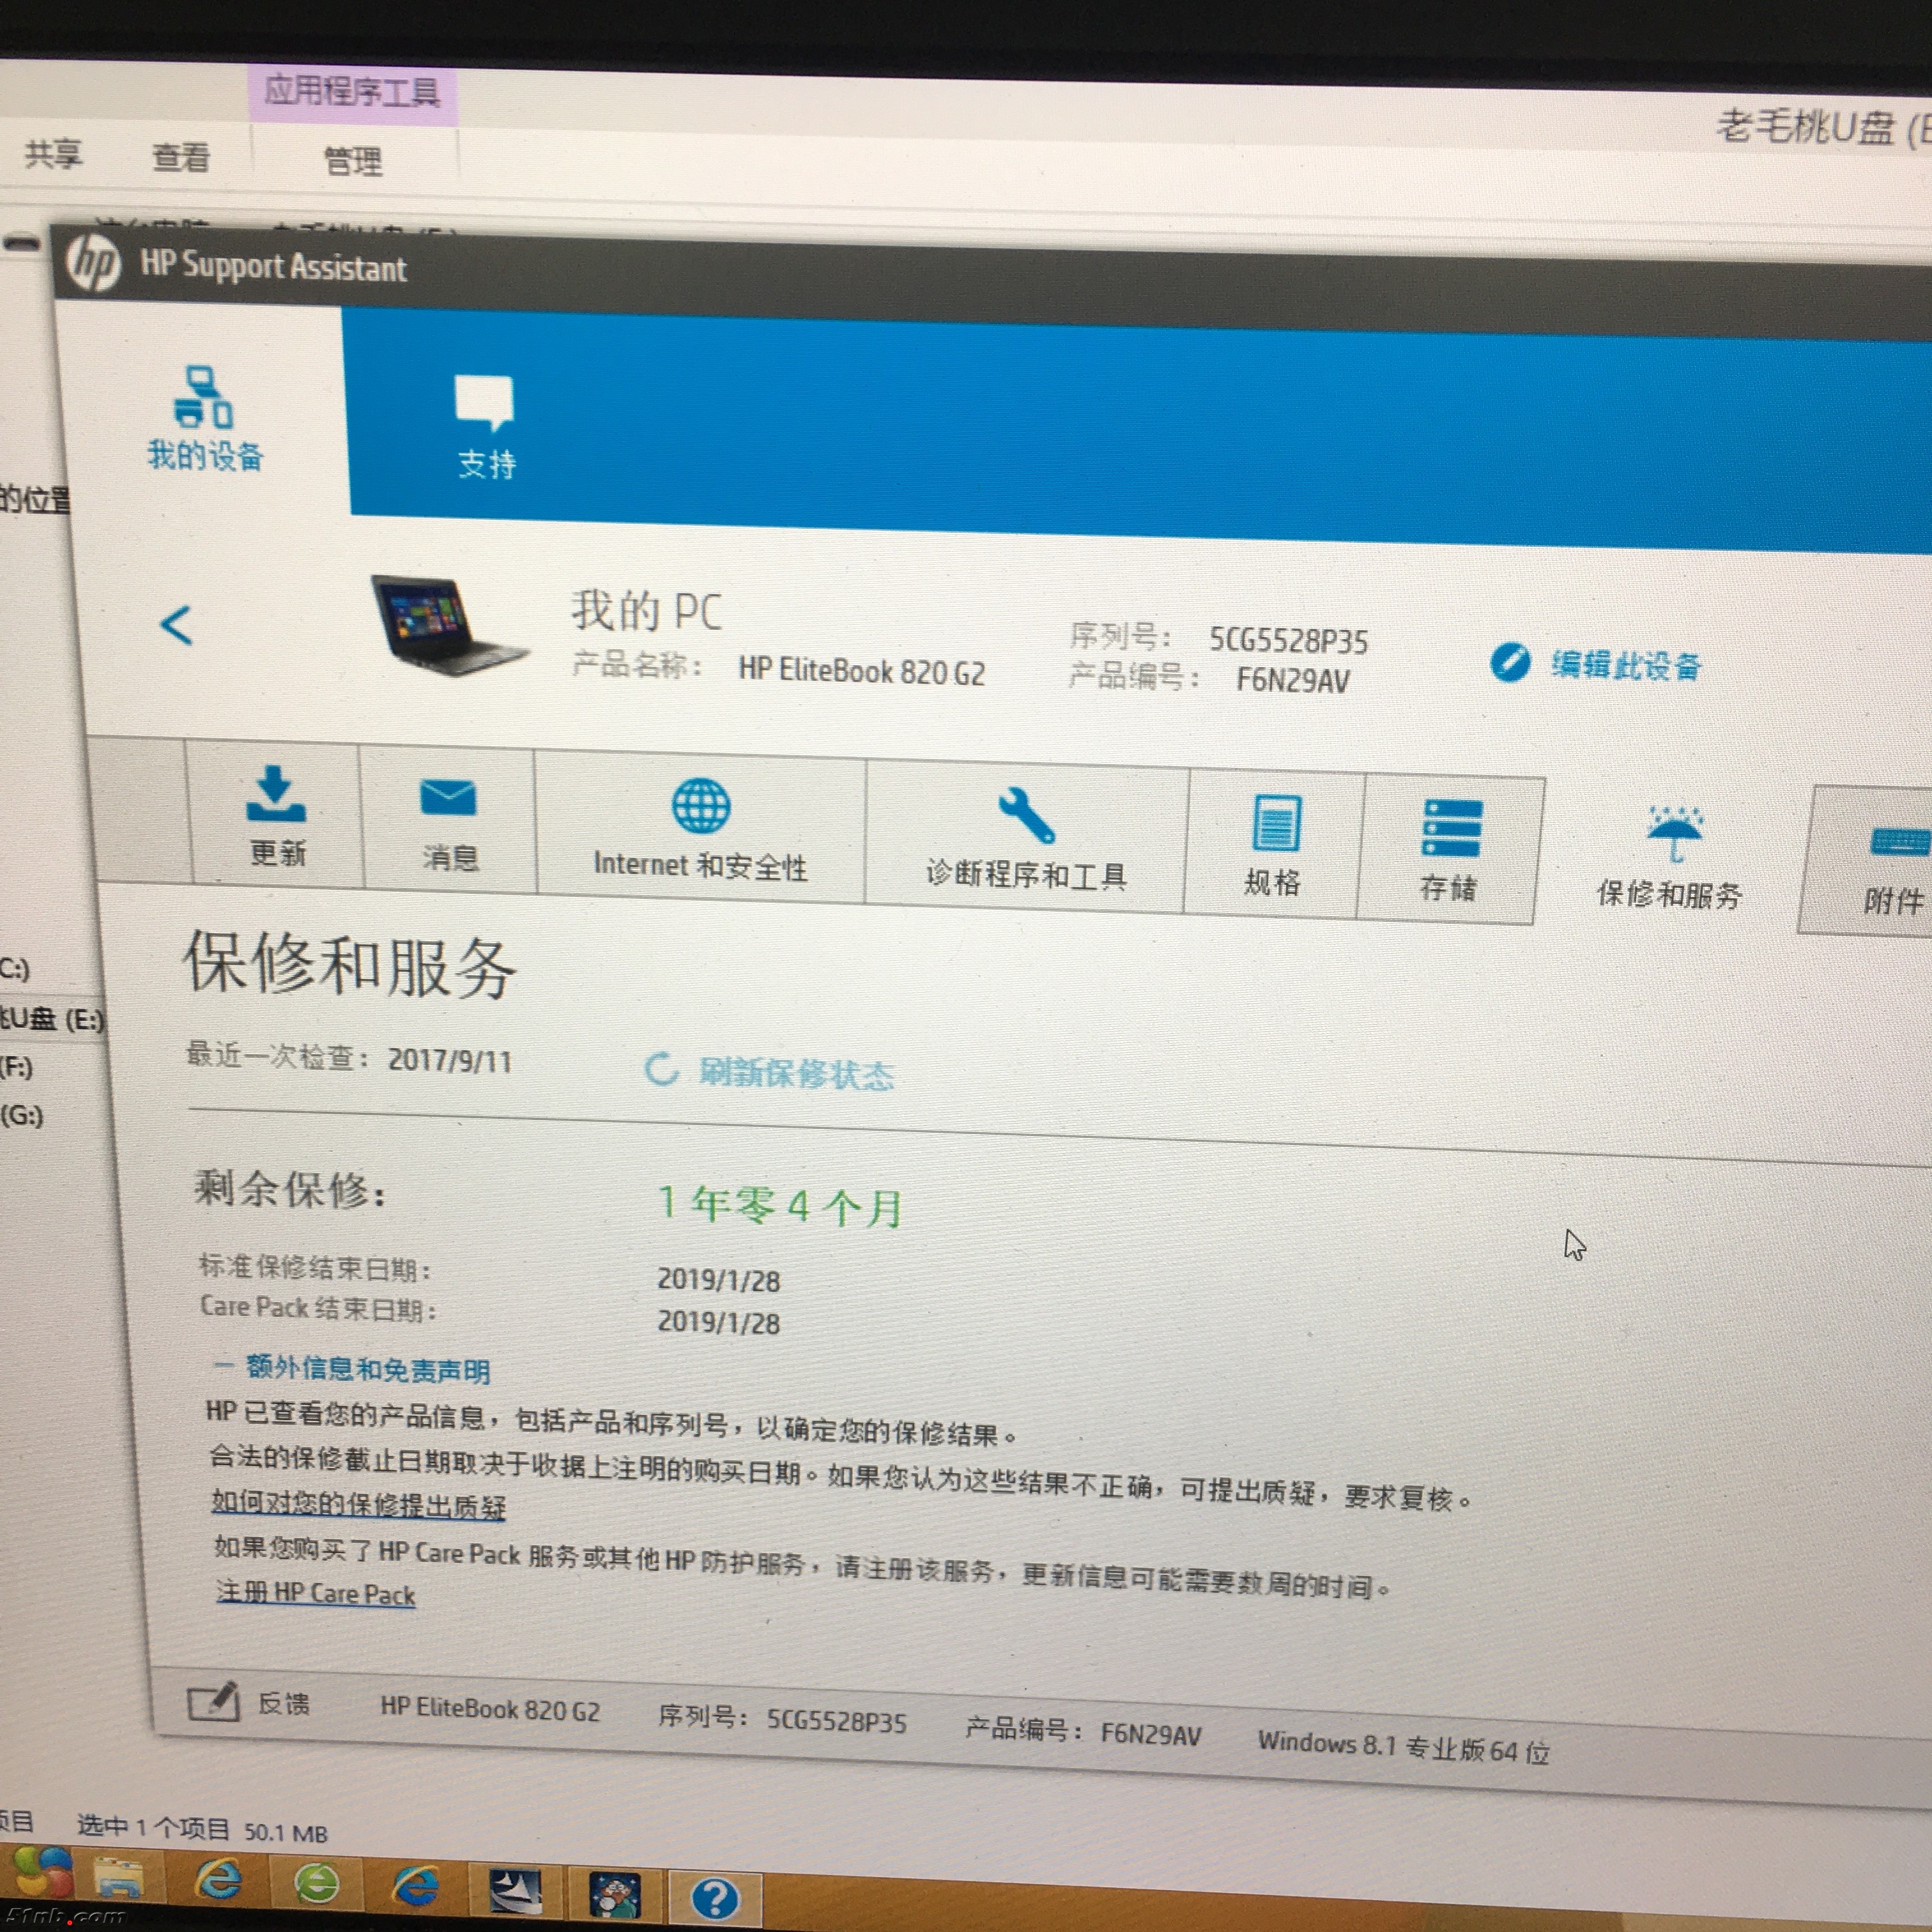Click 选中 1 个项目 in Explorer status bar
The width and height of the screenshot is (1932, 1932).
click(x=153, y=1828)
